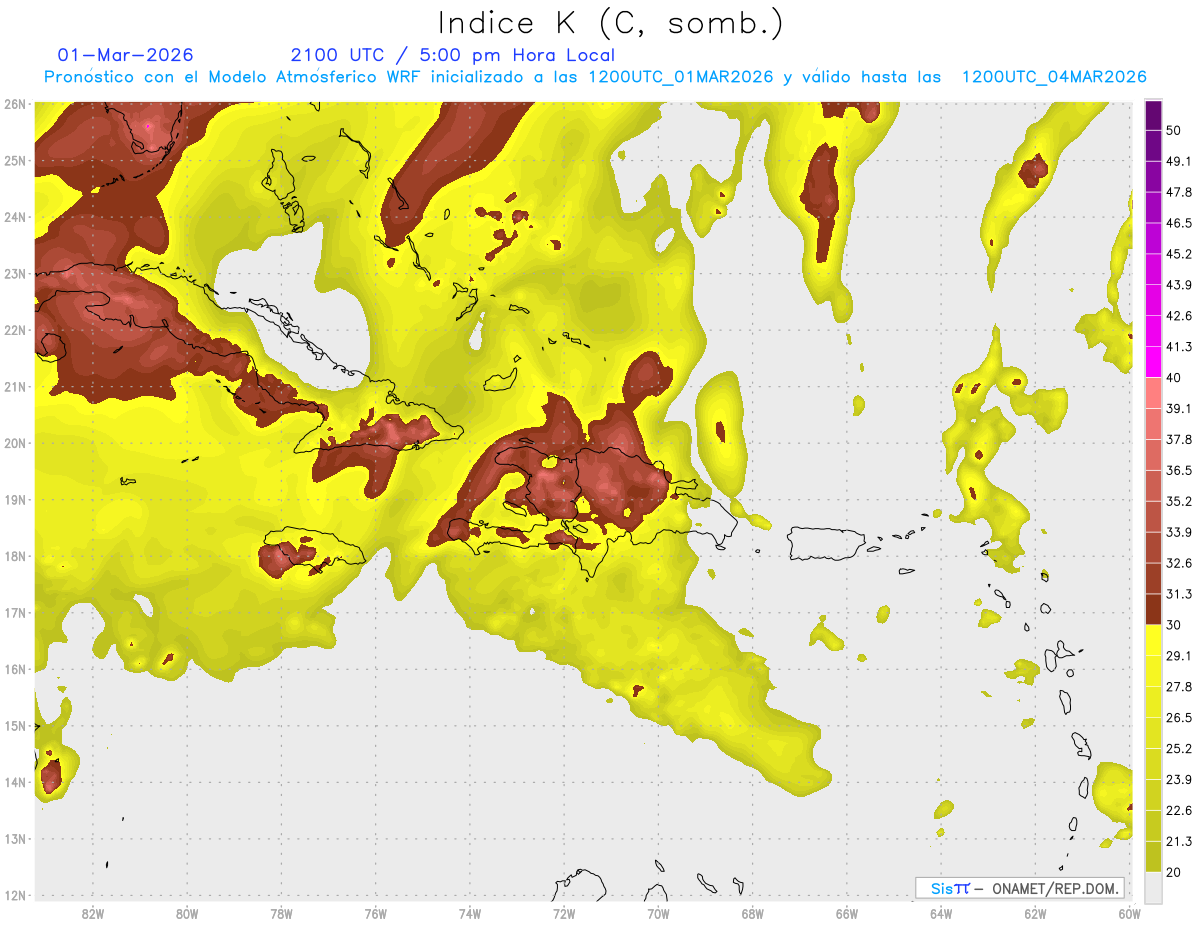Click the colorbar label '39.1'

[1179, 409]
